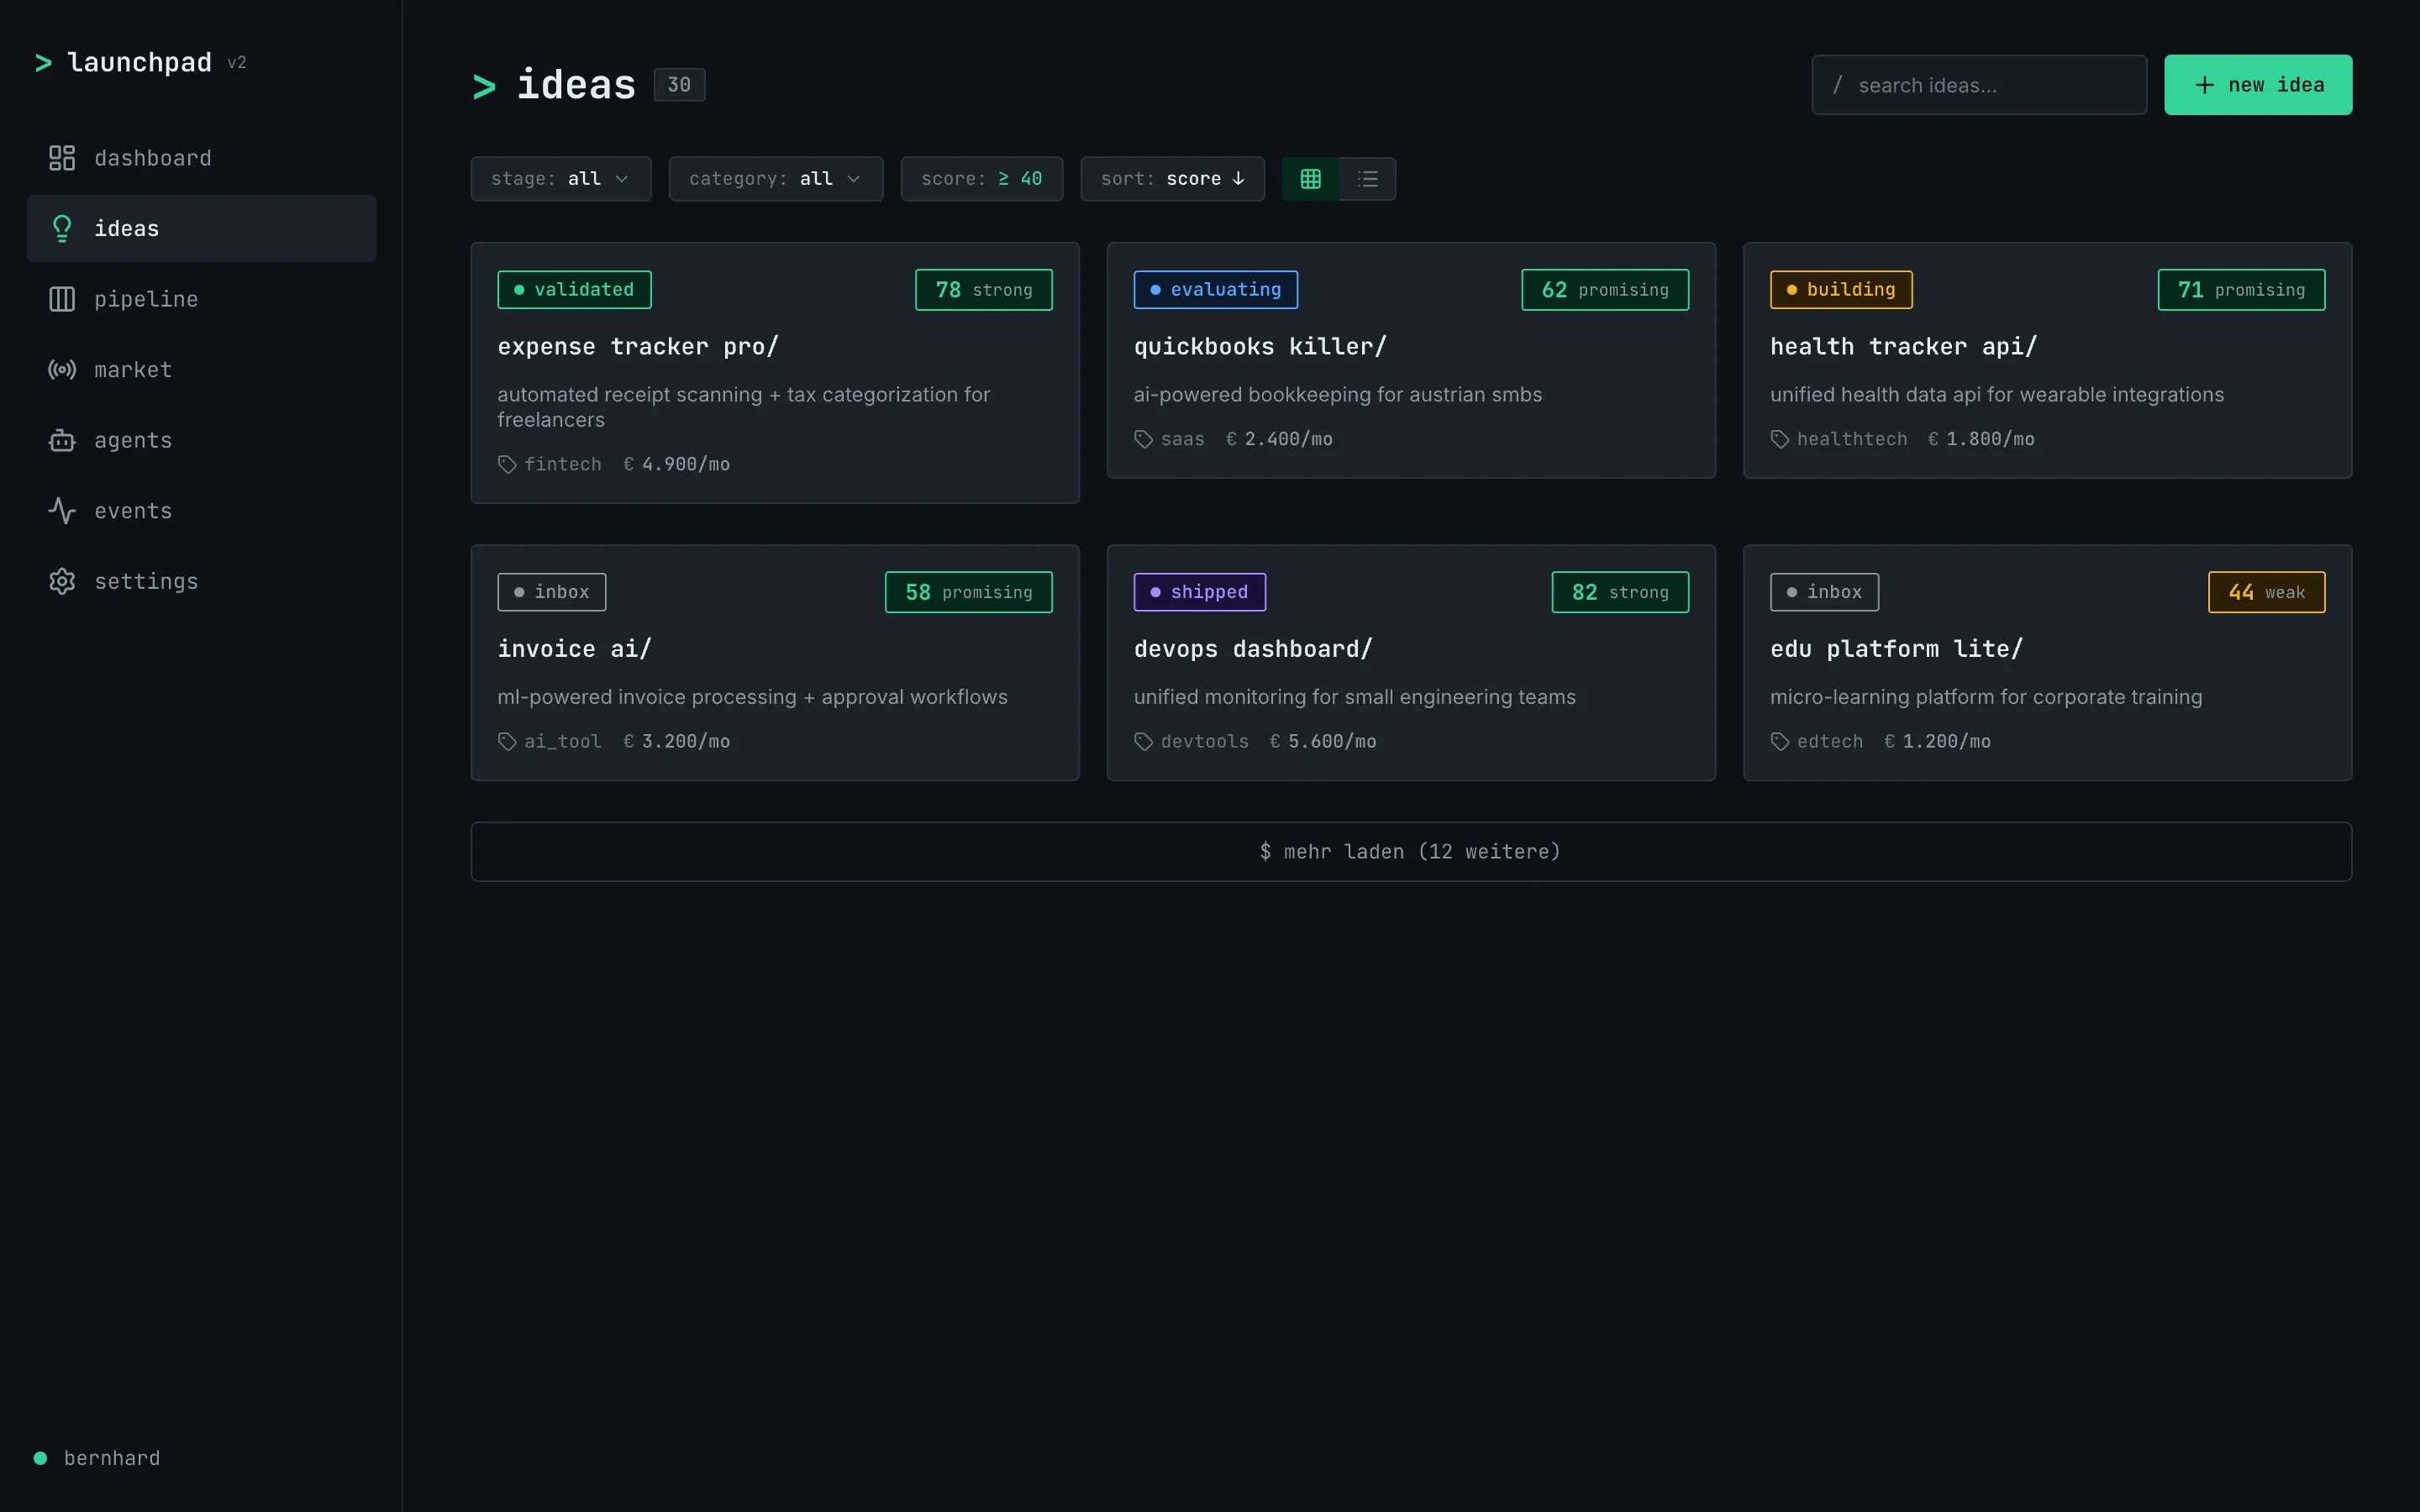Viewport: 2420px width, 1512px height.
Task: Click the events activity pulse icon
Action: [62, 511]
